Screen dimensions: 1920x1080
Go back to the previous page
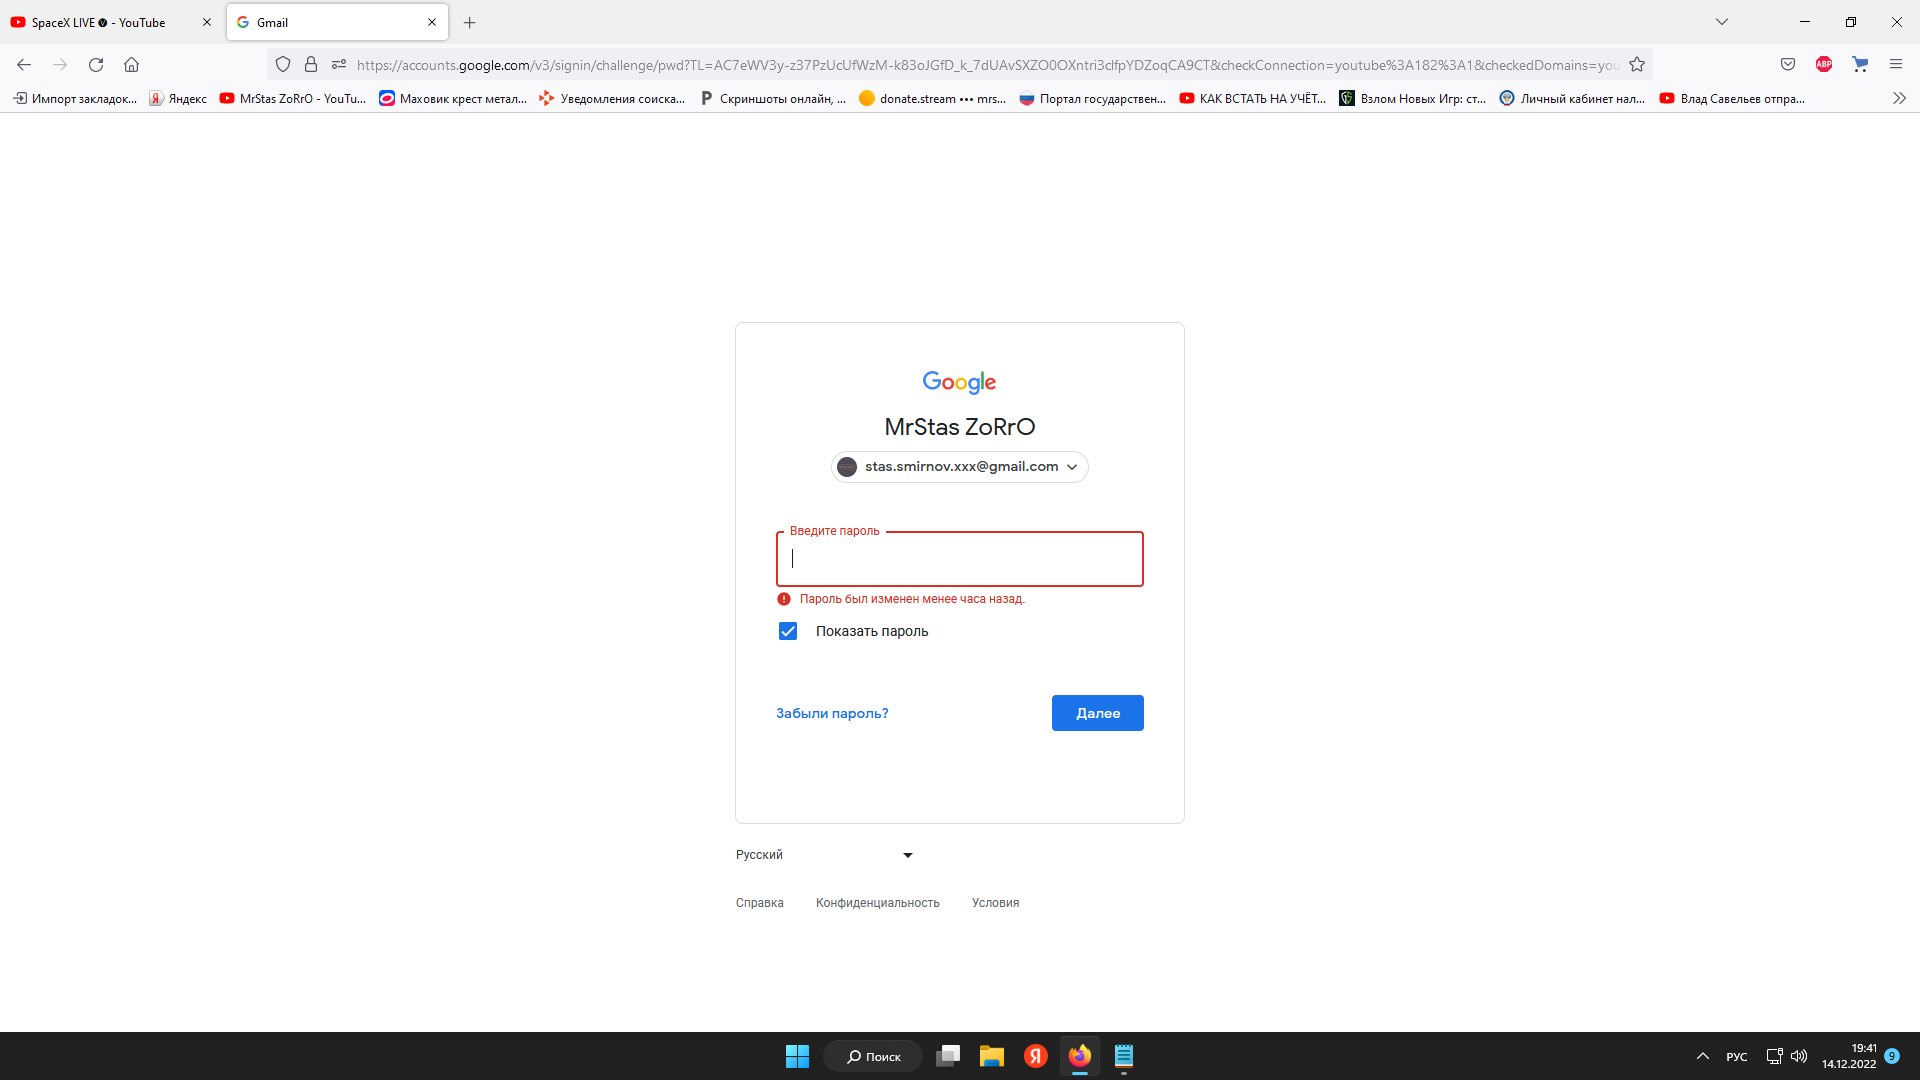click(24, 65)
